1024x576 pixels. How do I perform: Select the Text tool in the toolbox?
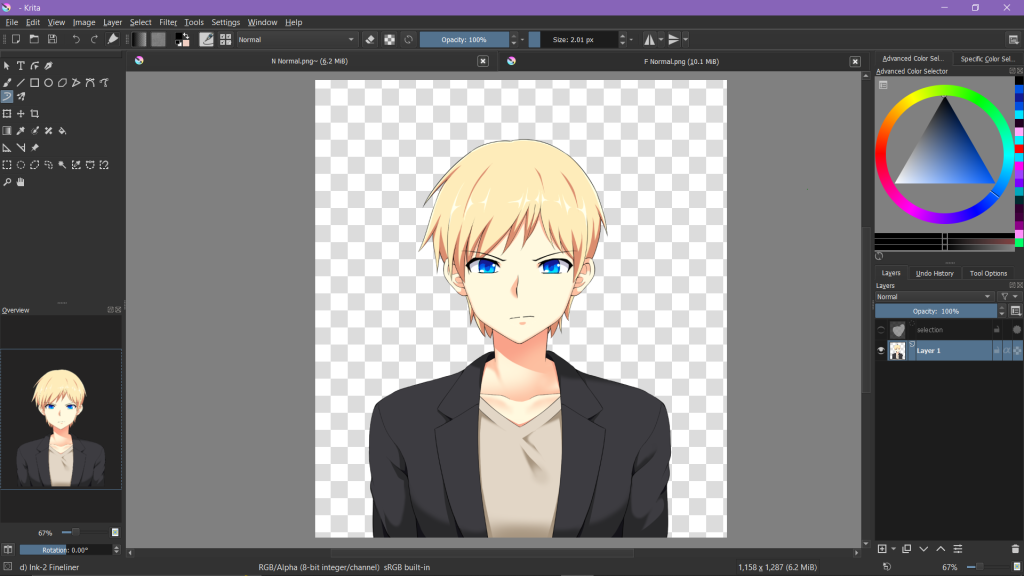(20, 66)
